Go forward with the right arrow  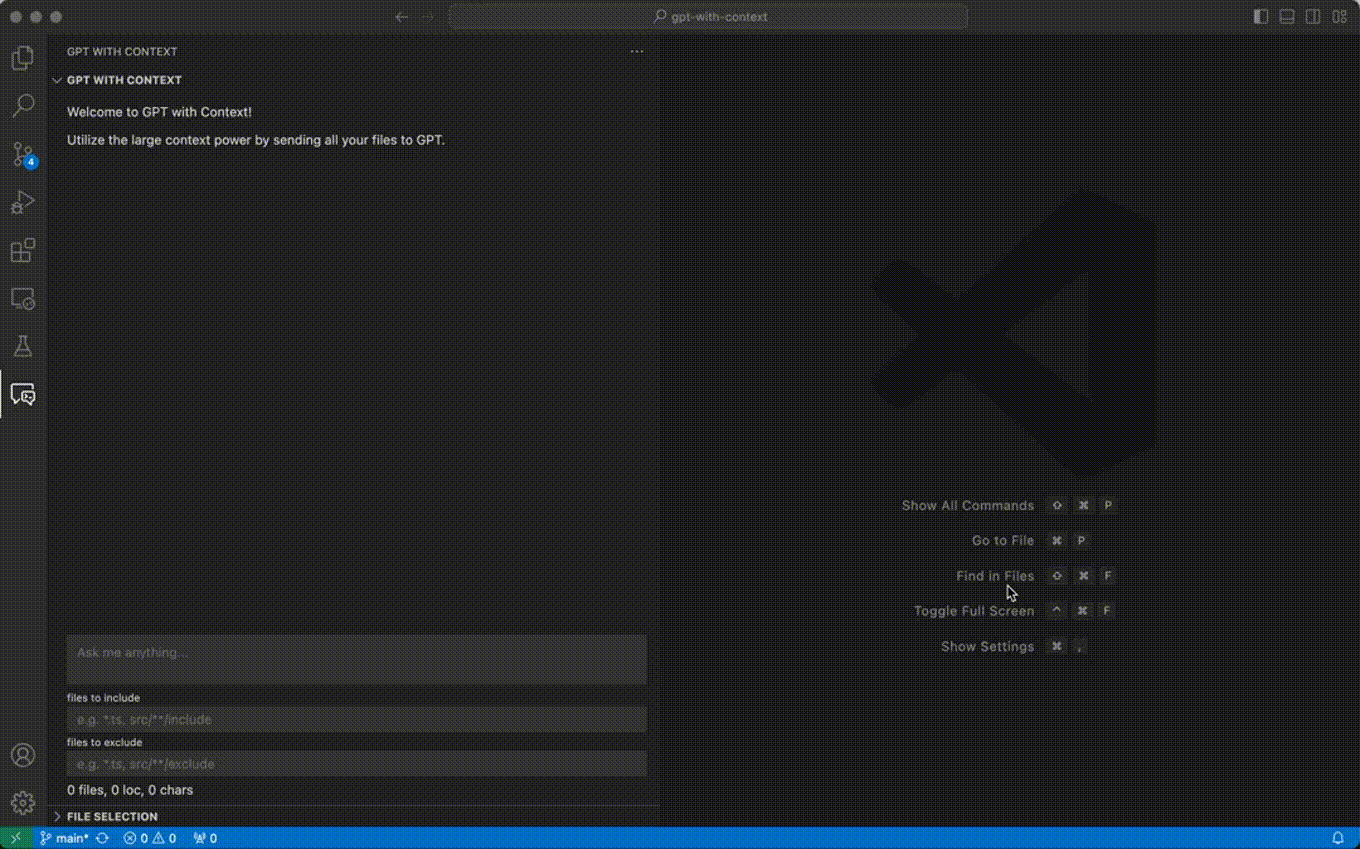point(429,17)
